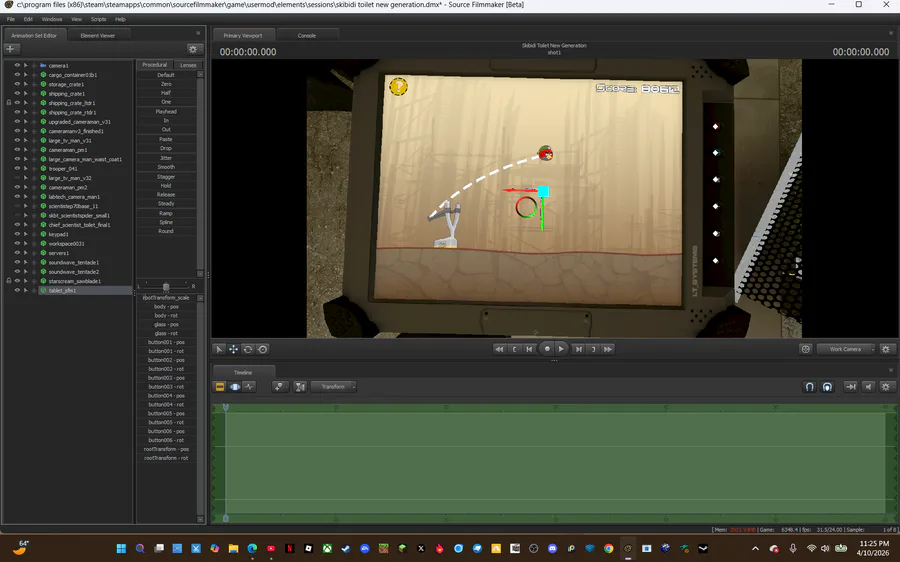Viewport: 900px width, 562px height.
Task: Open the Motion Editor mode
Action: coord(235,387)
